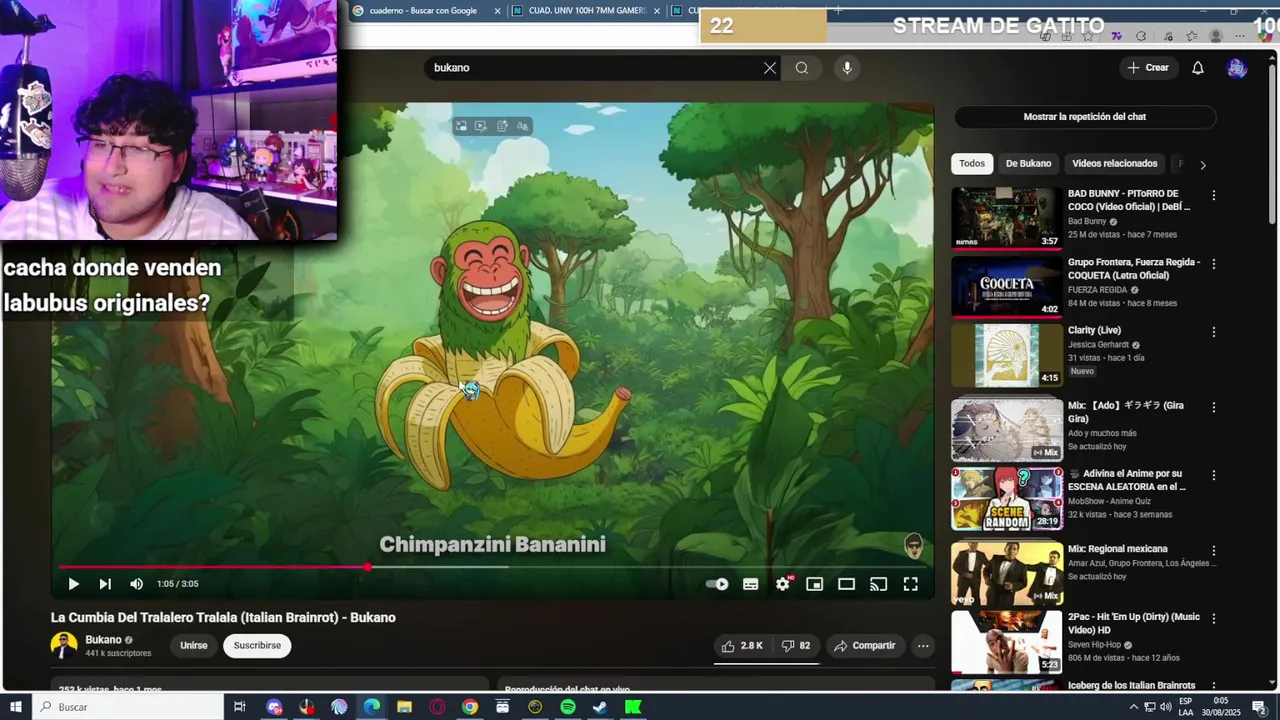The image size is (1280, 720).
Task: Open Google Chrome from the taskbar
Action: click(x=470, y=707)
